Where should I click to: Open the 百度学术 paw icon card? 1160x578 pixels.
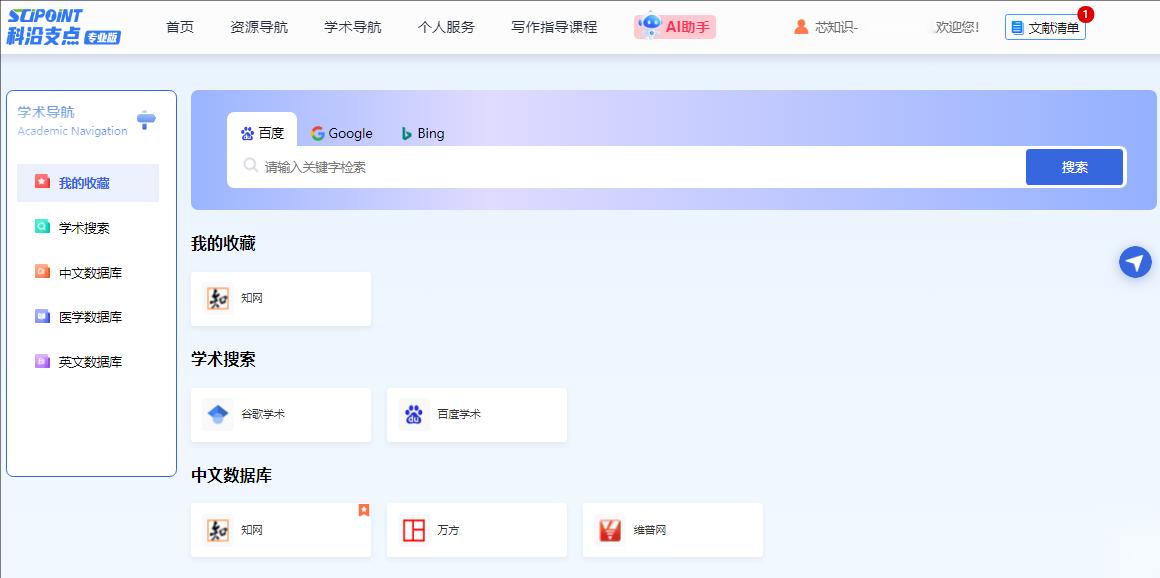click(x=413, y=414)
